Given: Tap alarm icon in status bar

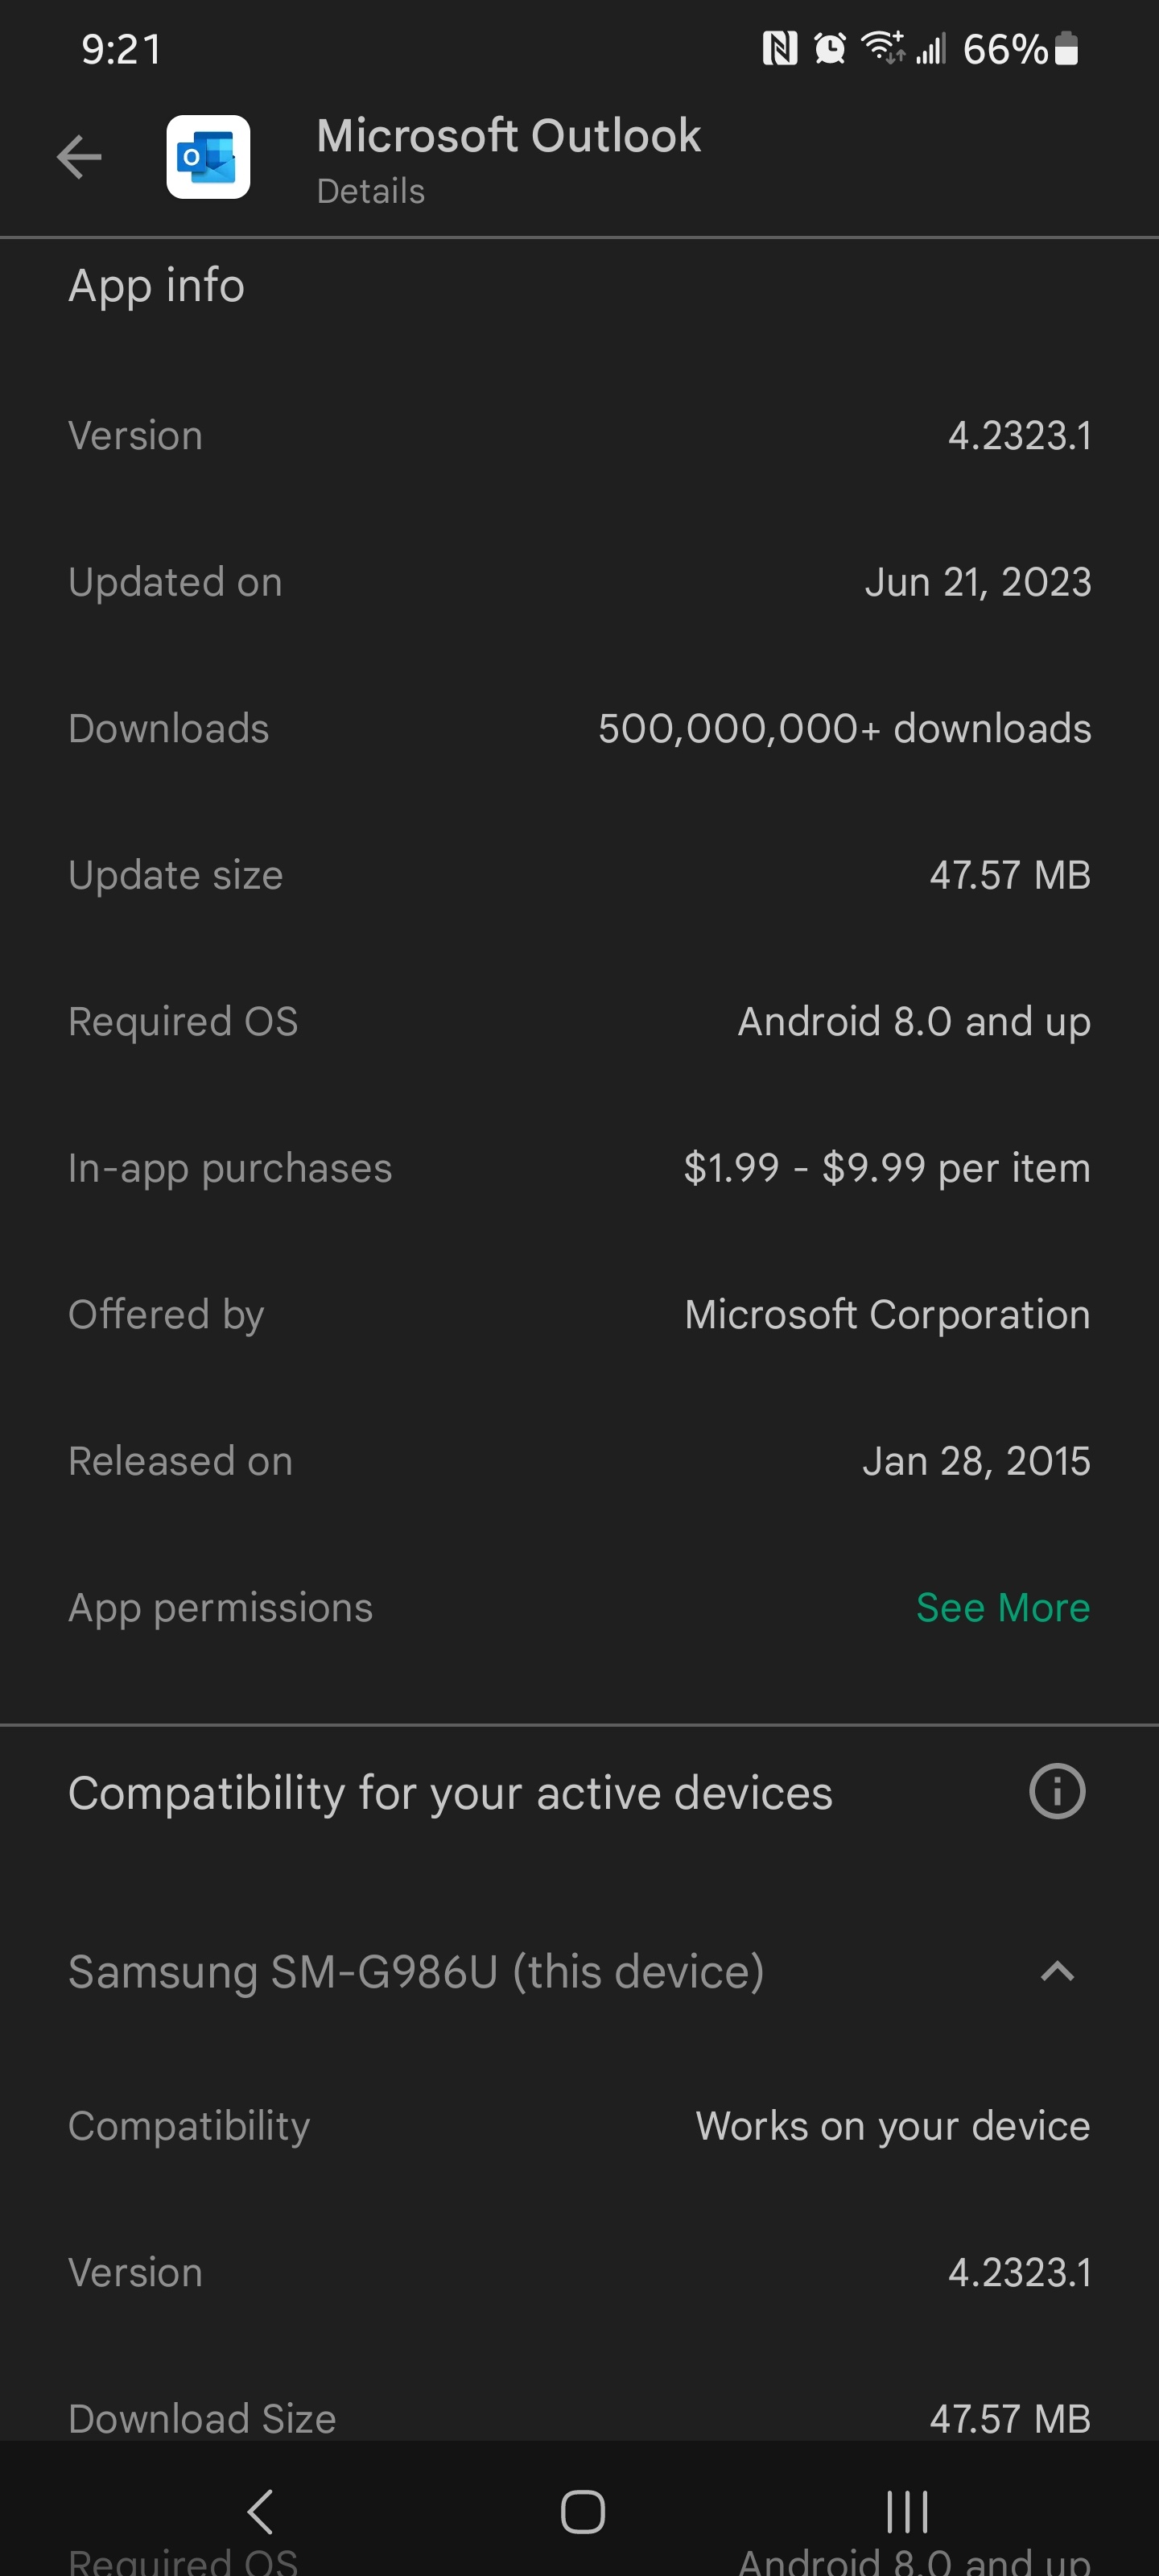Looking at the screenshot, I should coord(830,48).
